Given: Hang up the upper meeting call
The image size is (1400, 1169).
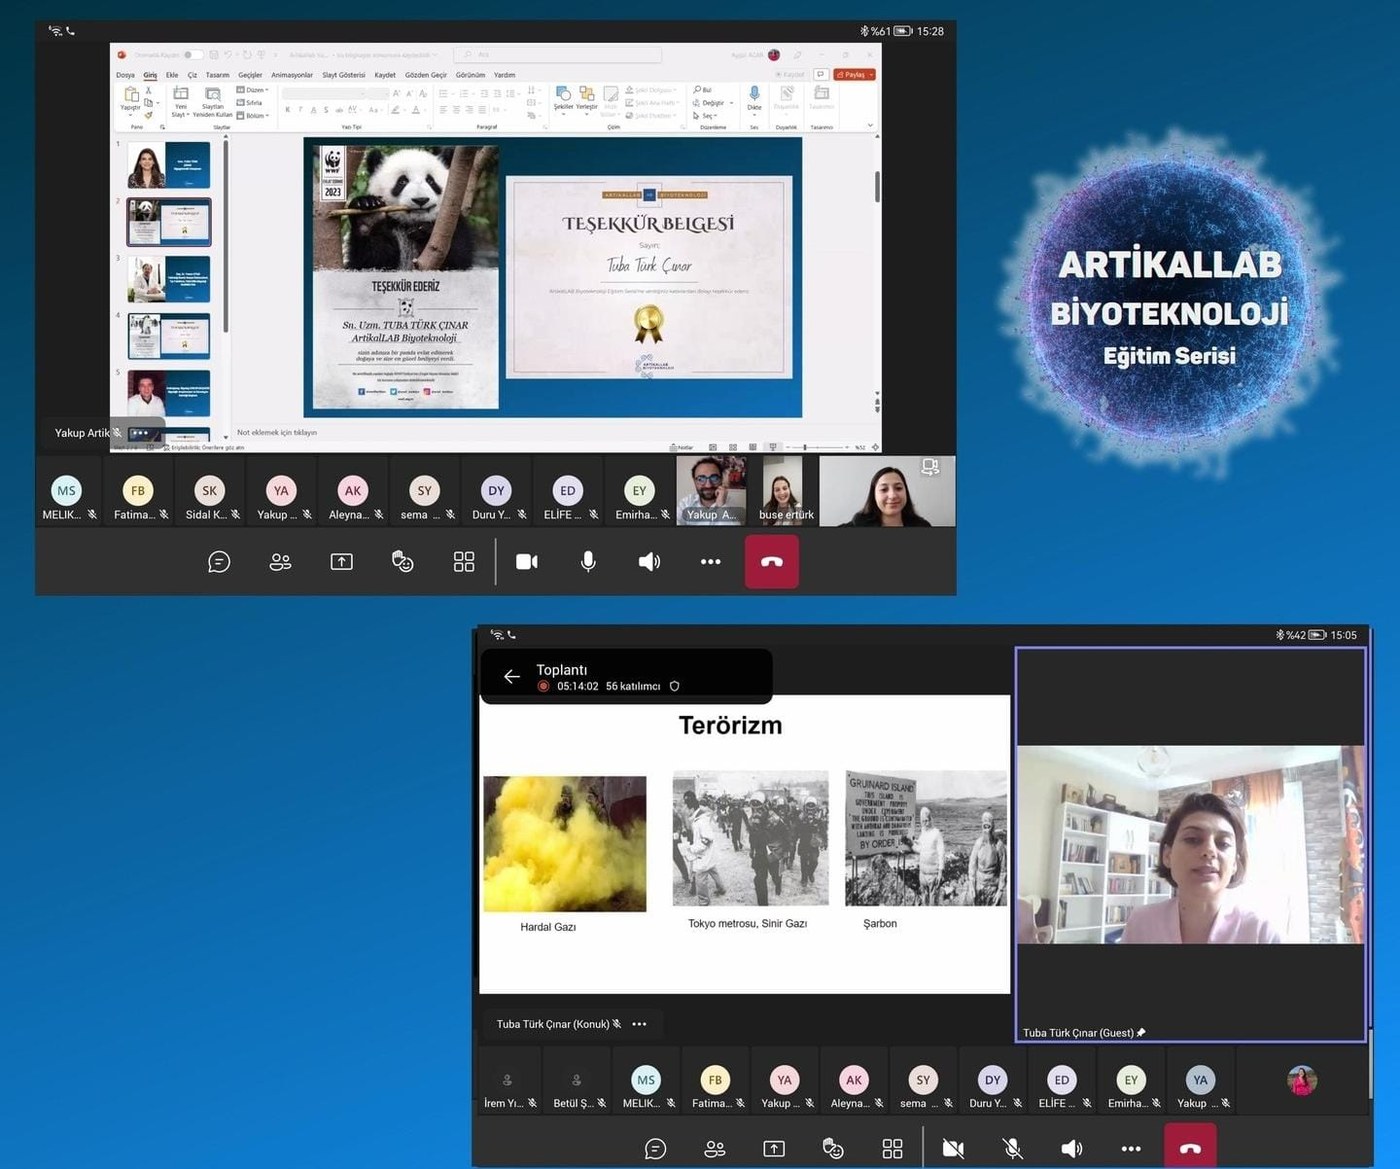Looking at the screenshot, I should click(x=772, y=562).
